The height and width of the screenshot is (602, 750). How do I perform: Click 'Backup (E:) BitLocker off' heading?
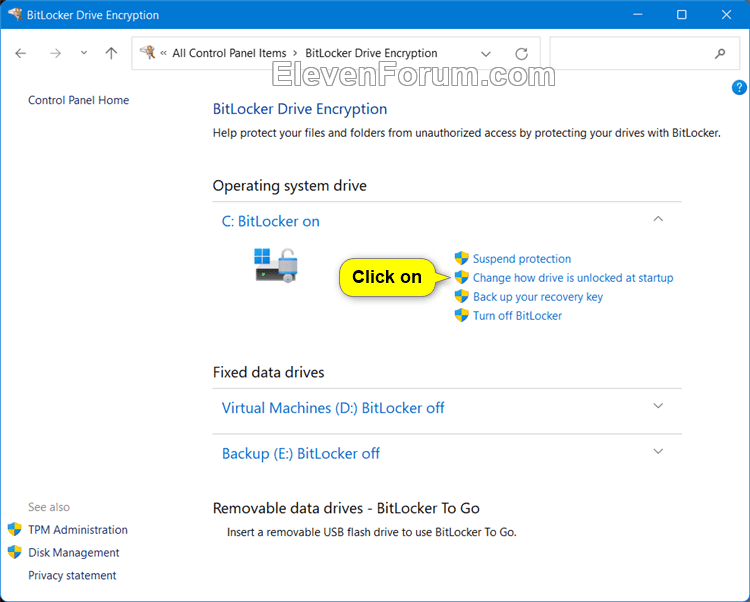click(x=301, y=453)
